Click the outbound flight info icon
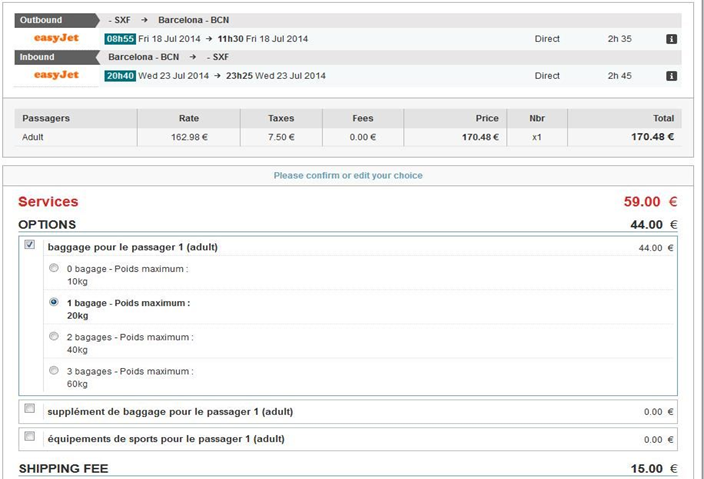The image size is (704, 479). point(672,39)
